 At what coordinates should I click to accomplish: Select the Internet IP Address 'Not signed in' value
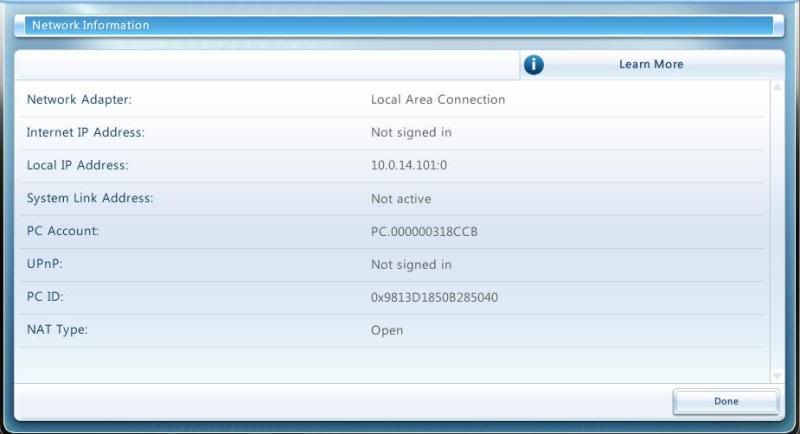[x=411, y=133]
